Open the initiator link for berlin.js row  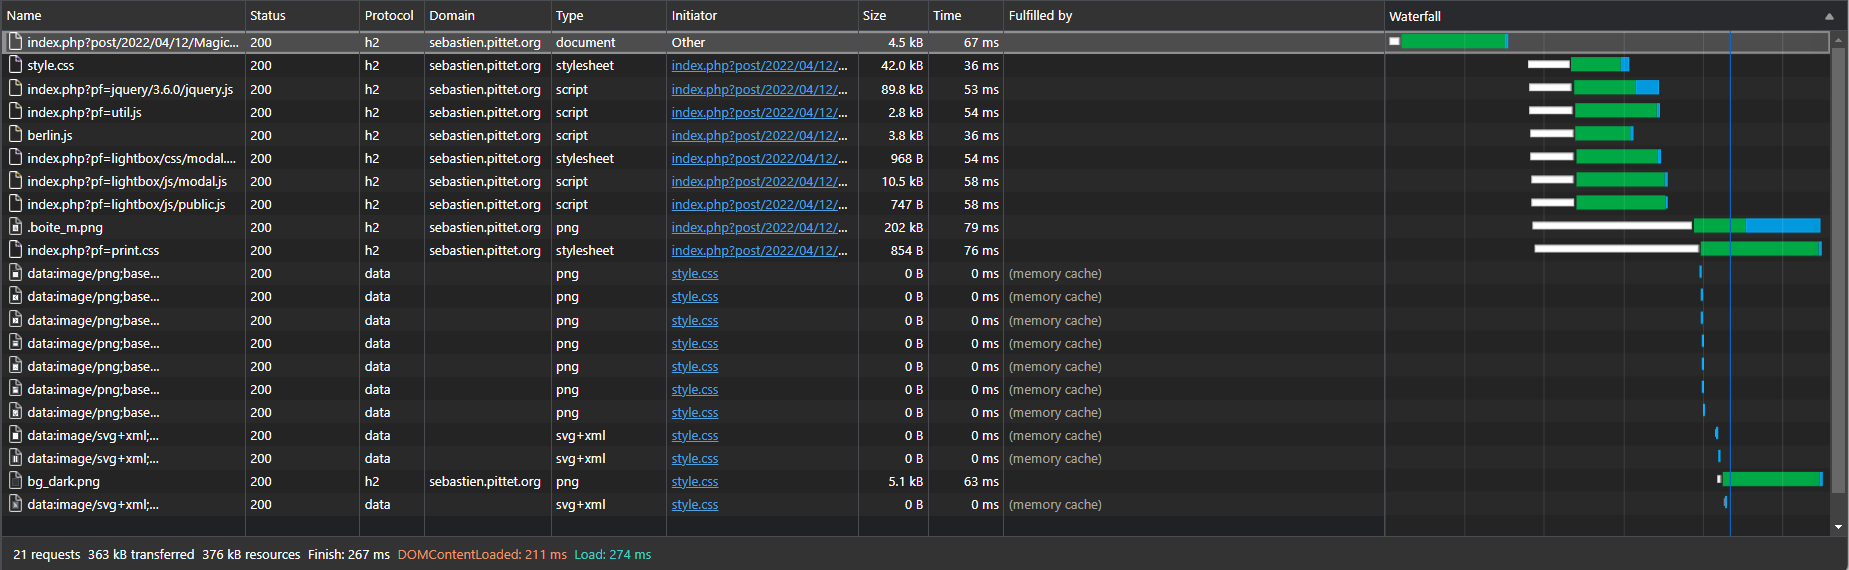click(x=759, y=135)
